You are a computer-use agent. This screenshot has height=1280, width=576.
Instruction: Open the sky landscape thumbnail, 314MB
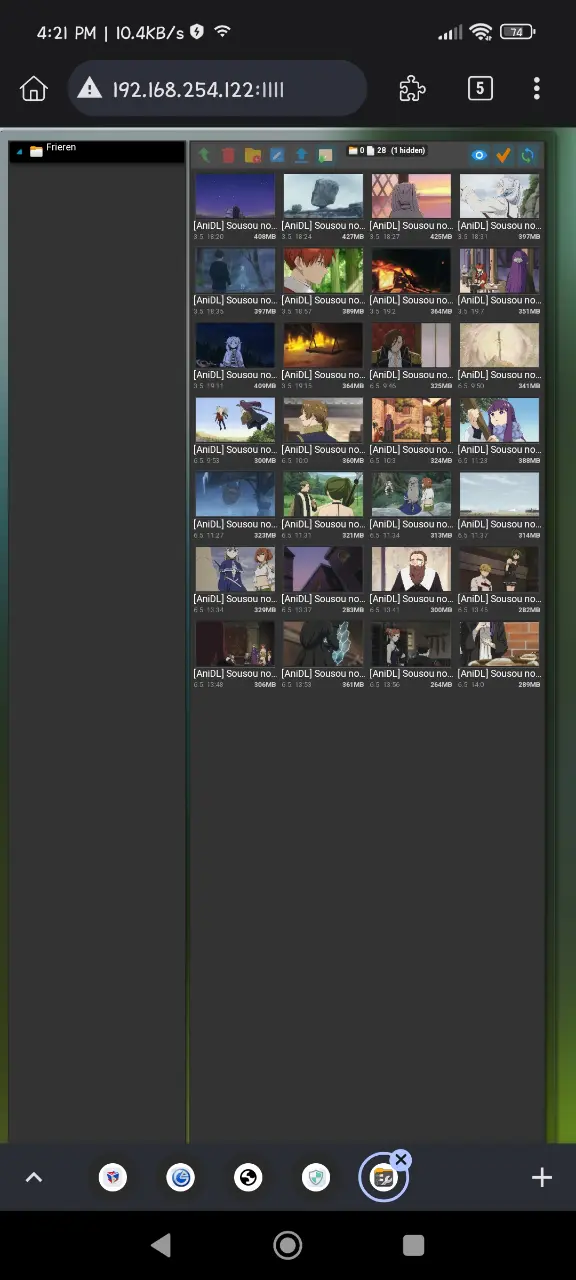point(499,494)
